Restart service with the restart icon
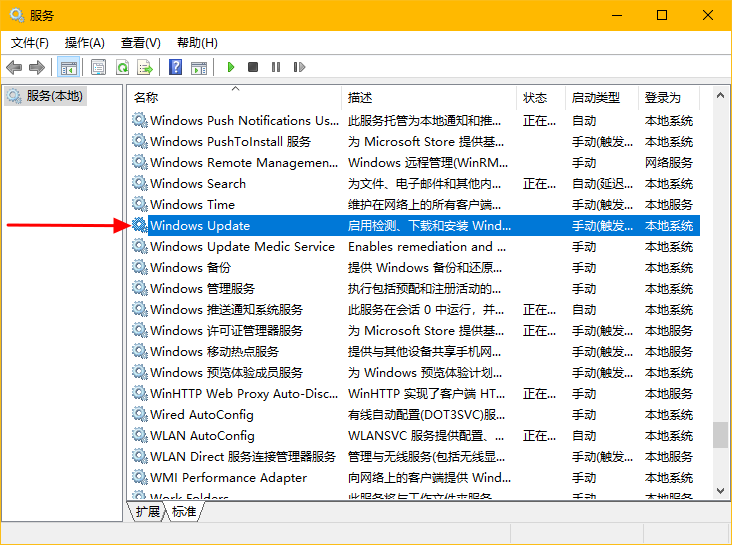The image size is (732, 545). coord(299,67)
